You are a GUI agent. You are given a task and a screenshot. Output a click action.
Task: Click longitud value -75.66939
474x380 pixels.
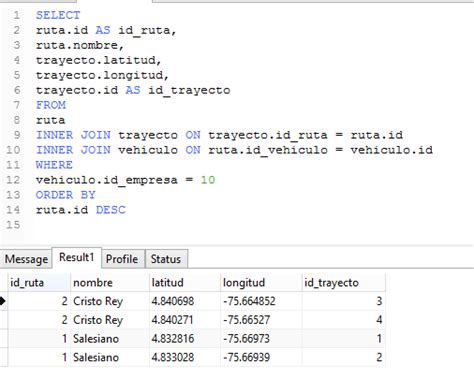(x=261, y=357)
